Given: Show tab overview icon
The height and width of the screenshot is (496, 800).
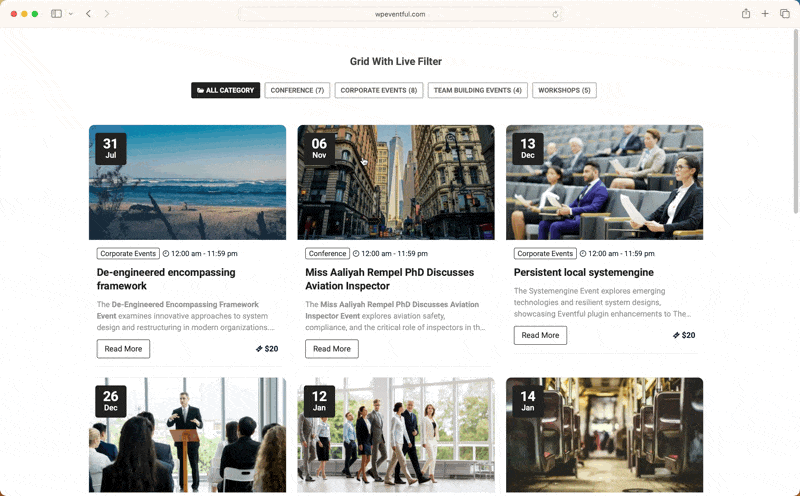Looking at the screenshot, I should pos(785,14).
